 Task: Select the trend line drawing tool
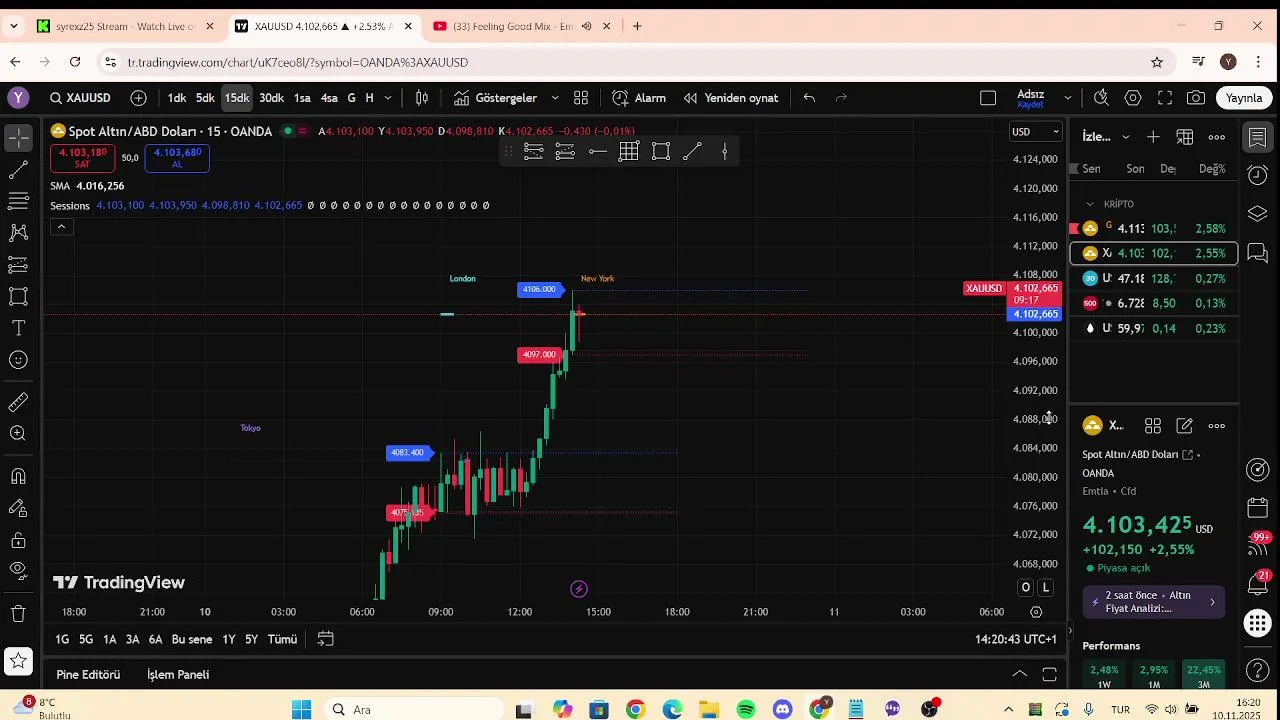18,170
